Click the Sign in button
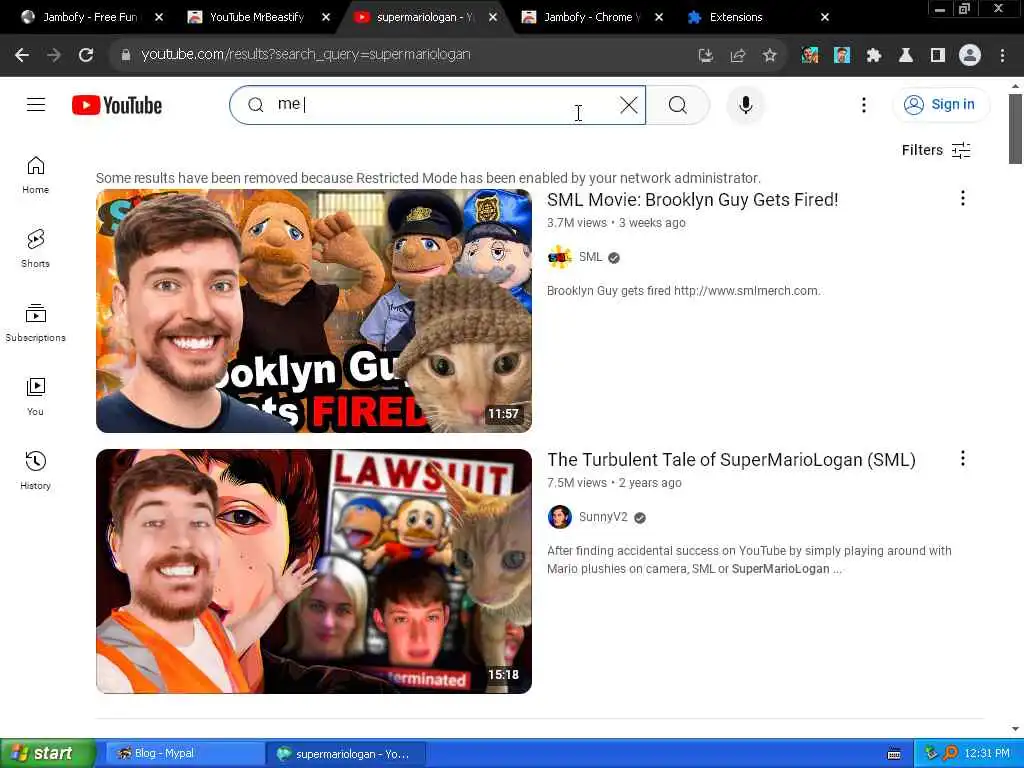The width and height of the screenshot is (1024, 768). coord(940,104)
